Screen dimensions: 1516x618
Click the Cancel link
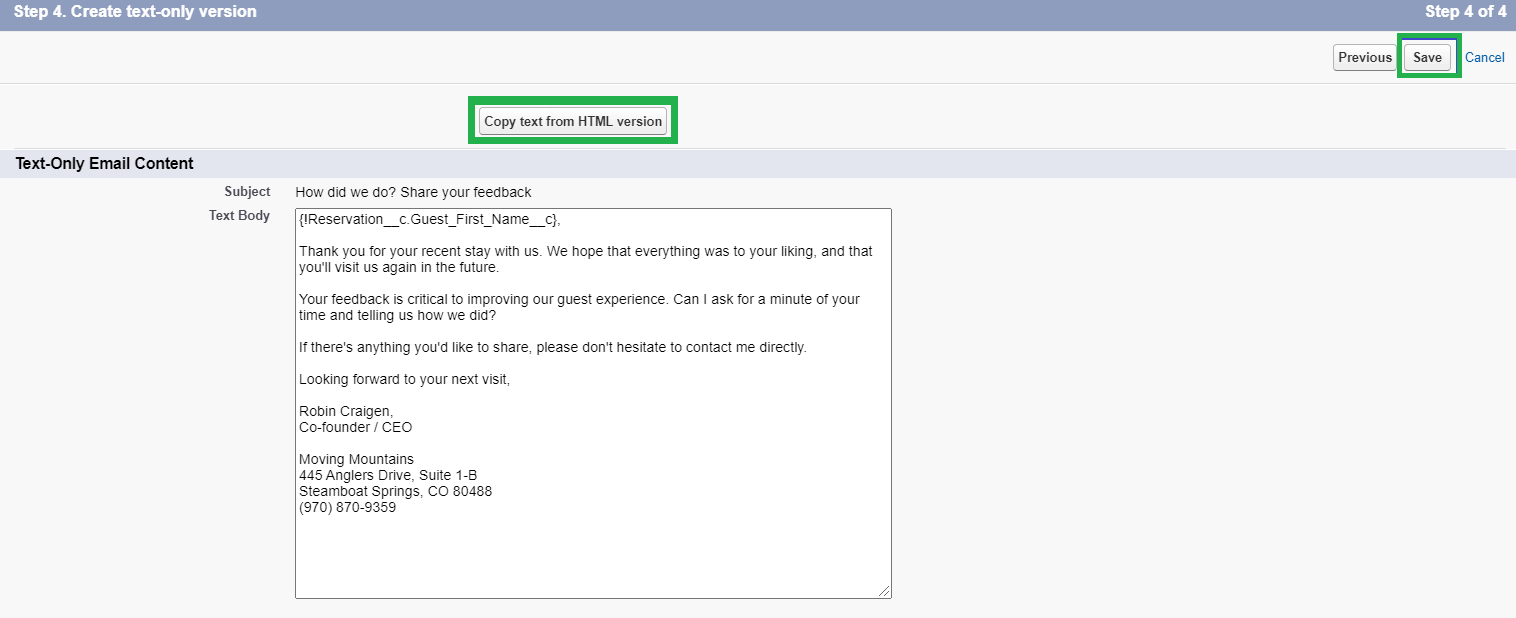[1485, 57]
